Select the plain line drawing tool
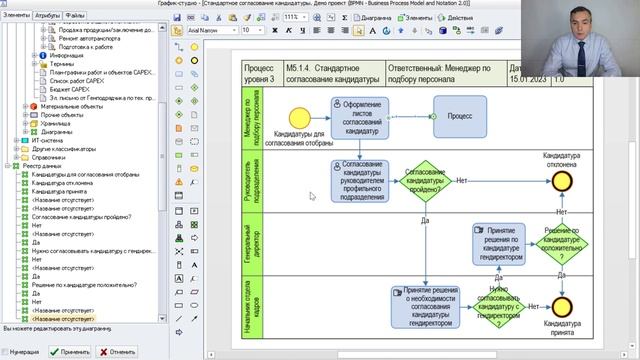The width and height of the screenshot is (640, 360). coord(179,319)
